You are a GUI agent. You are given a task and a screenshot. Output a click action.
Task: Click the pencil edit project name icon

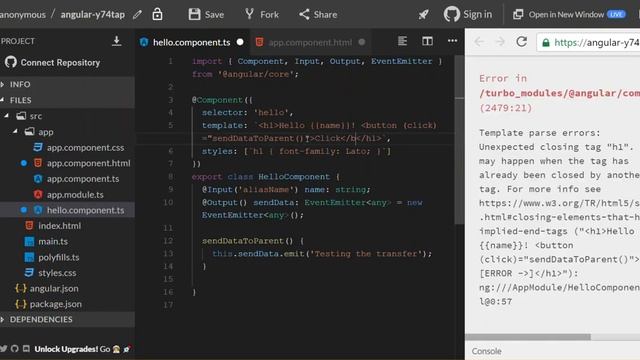pyautogui.click(x=138, y=15)
